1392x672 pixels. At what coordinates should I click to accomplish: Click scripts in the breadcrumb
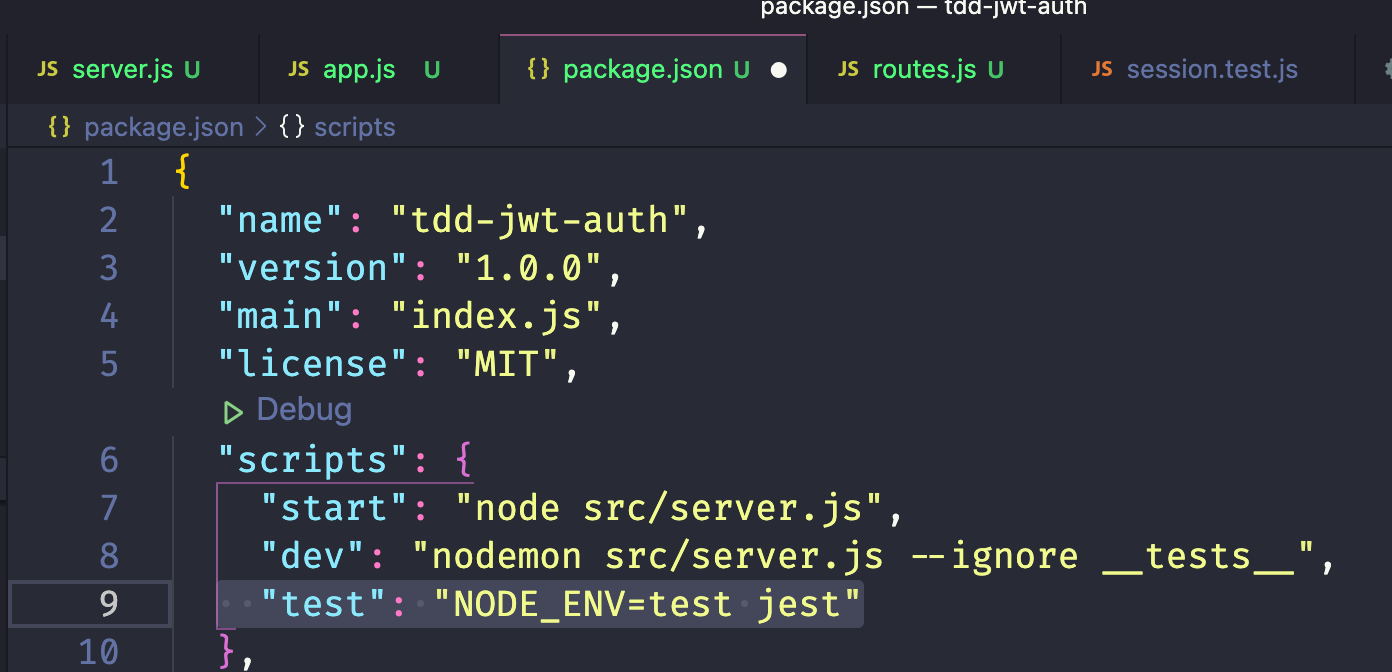click(x=355, y=127)
